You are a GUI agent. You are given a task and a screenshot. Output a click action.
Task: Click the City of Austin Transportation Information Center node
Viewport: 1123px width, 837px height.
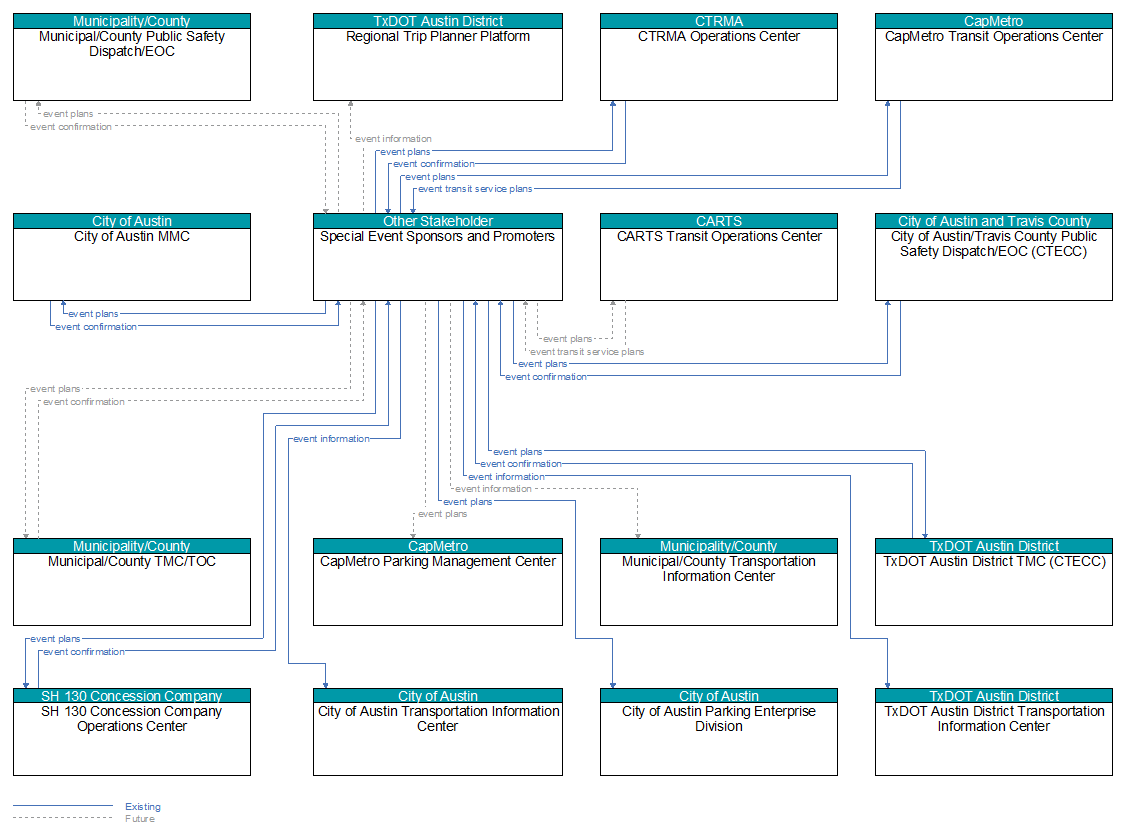pyautogui.click(x=438, y=732)
